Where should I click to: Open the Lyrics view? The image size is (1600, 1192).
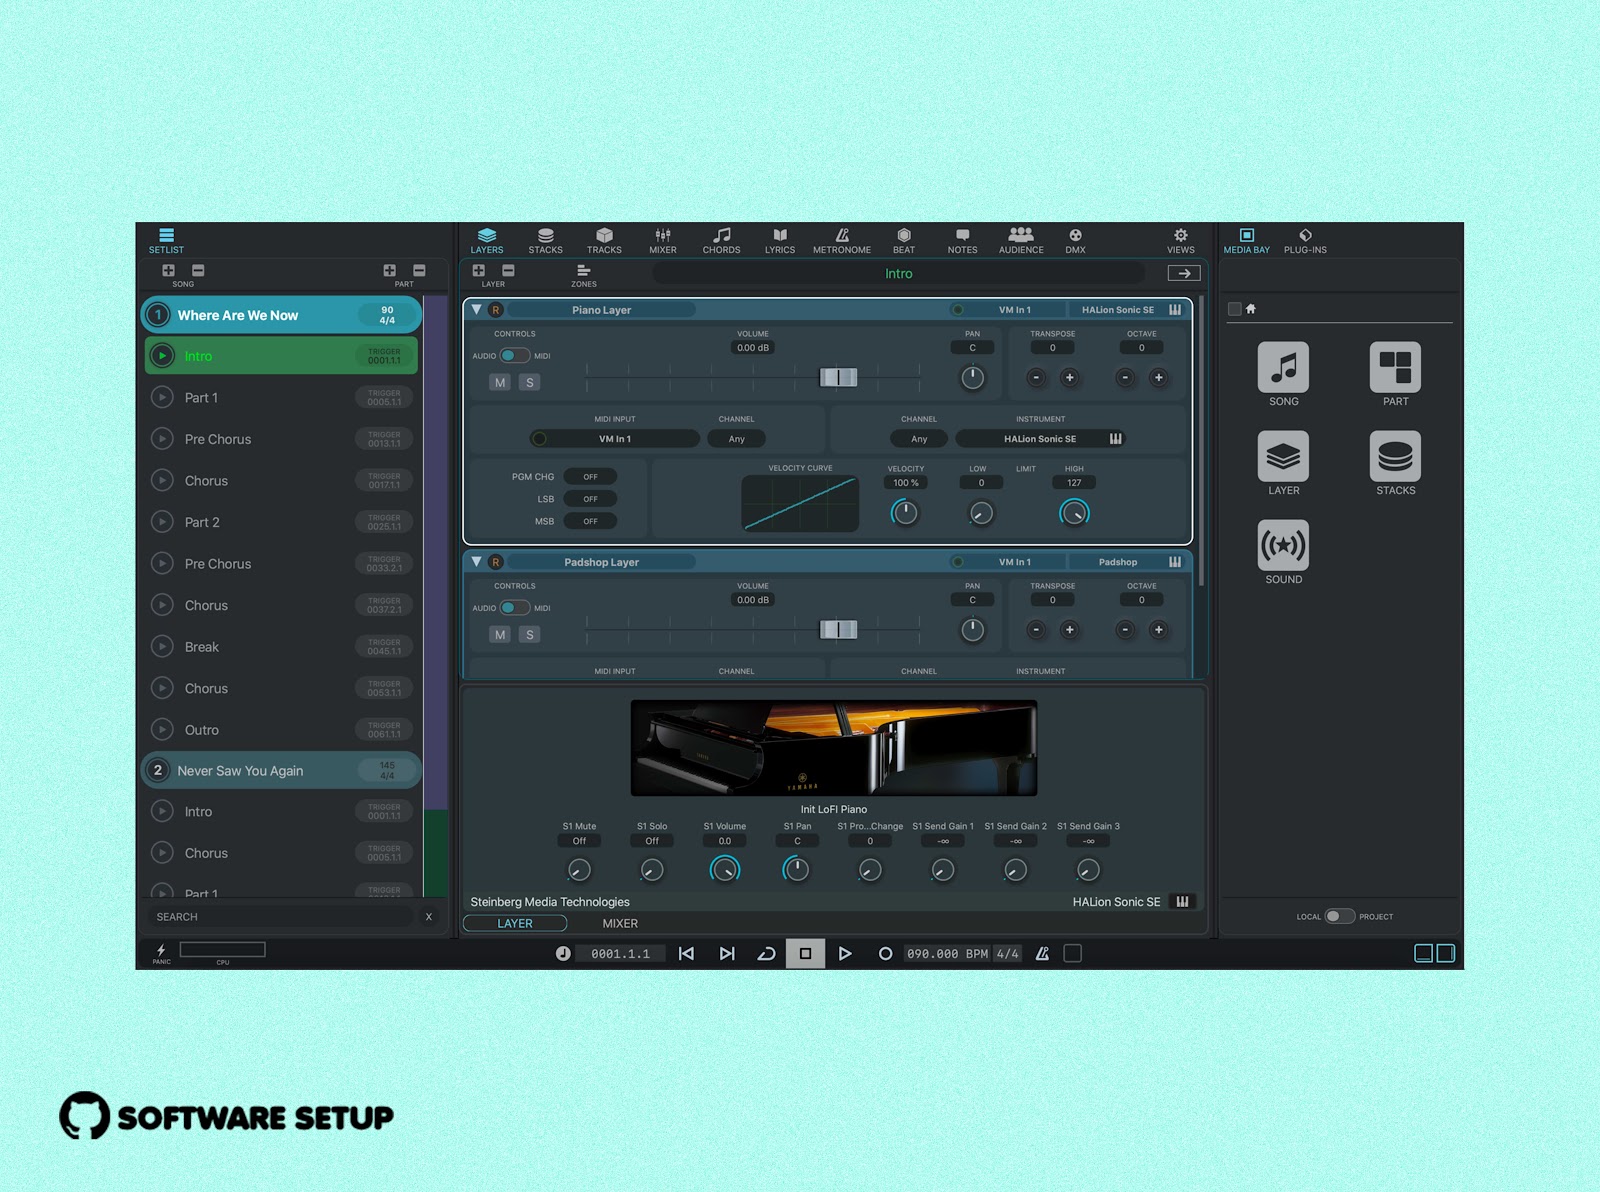(780, 240)
